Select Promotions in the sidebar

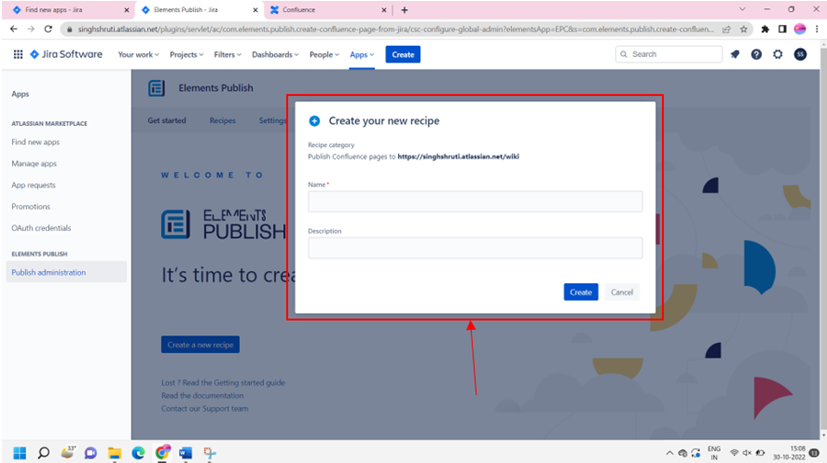[31, 207]
